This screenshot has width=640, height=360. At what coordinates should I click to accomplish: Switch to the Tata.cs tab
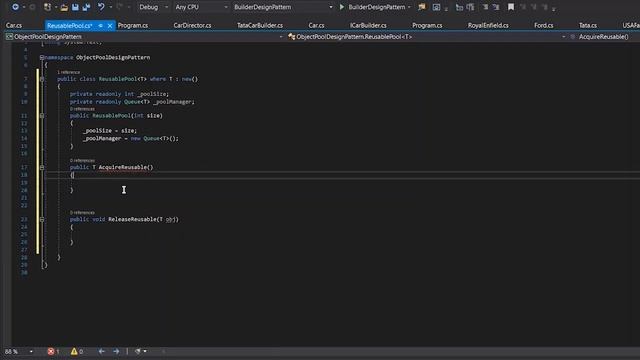pos(588,25)
